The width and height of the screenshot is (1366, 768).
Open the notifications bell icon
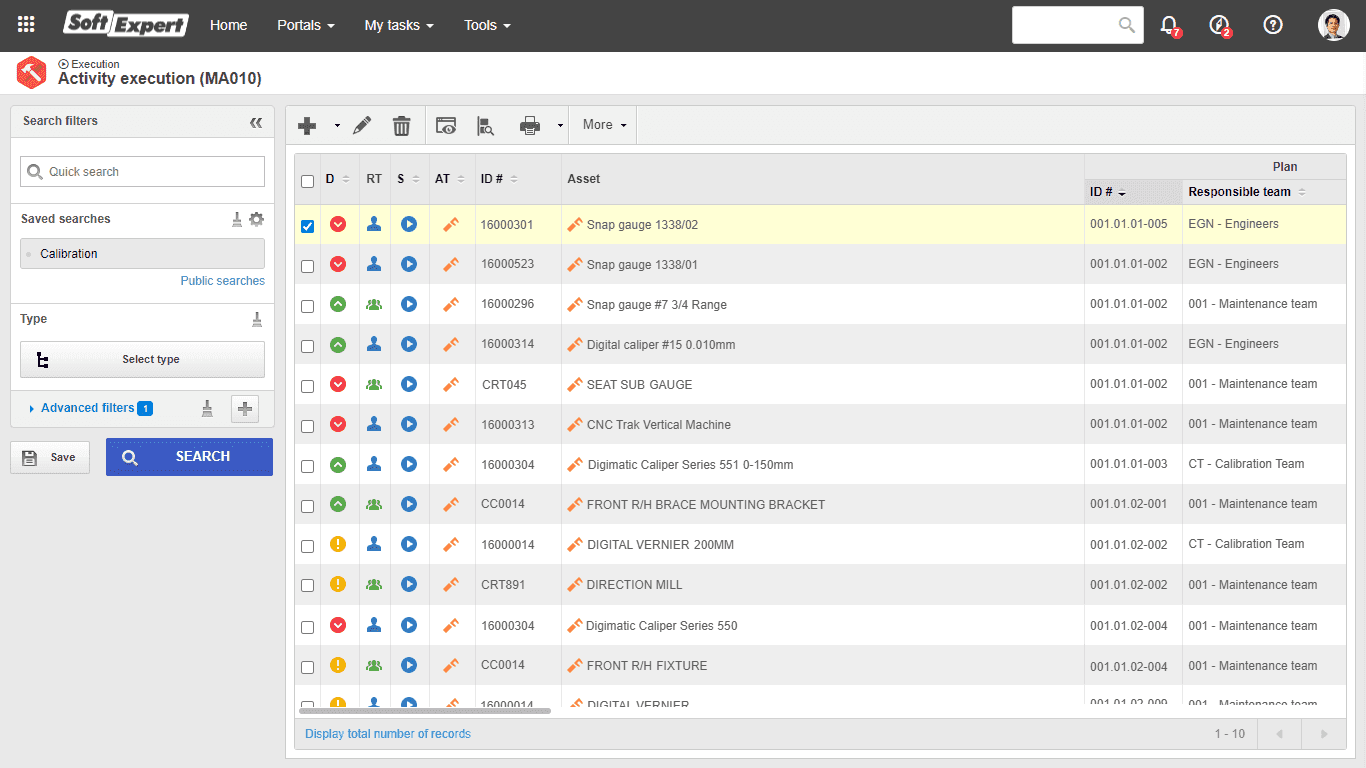(1169, 25)
